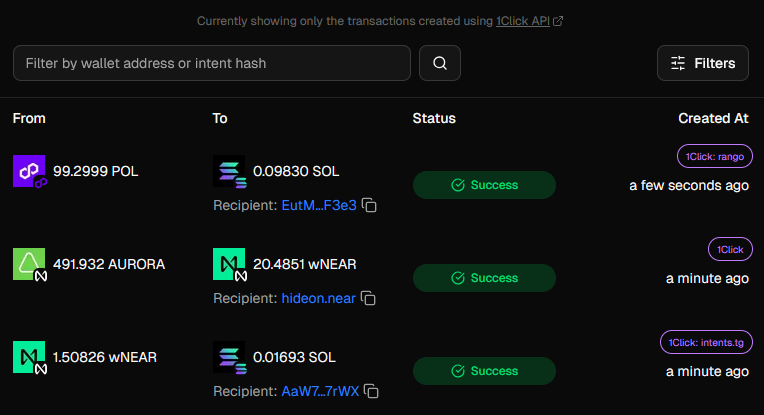Click the plain 1Click tag badge

(x=730, y=249)
